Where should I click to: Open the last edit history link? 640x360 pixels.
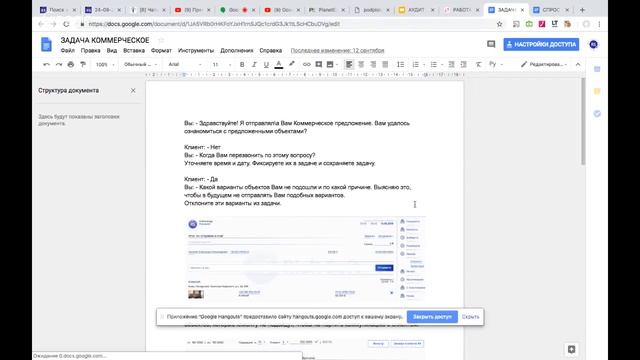point(337,51)
